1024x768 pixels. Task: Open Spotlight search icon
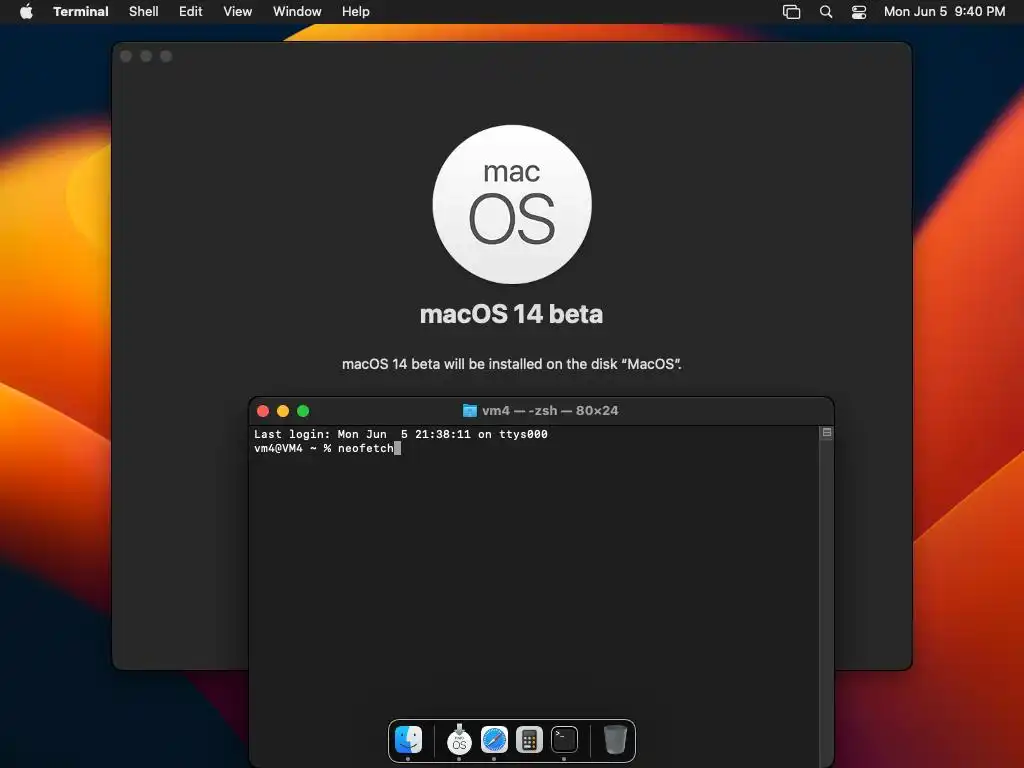point(826,12)
